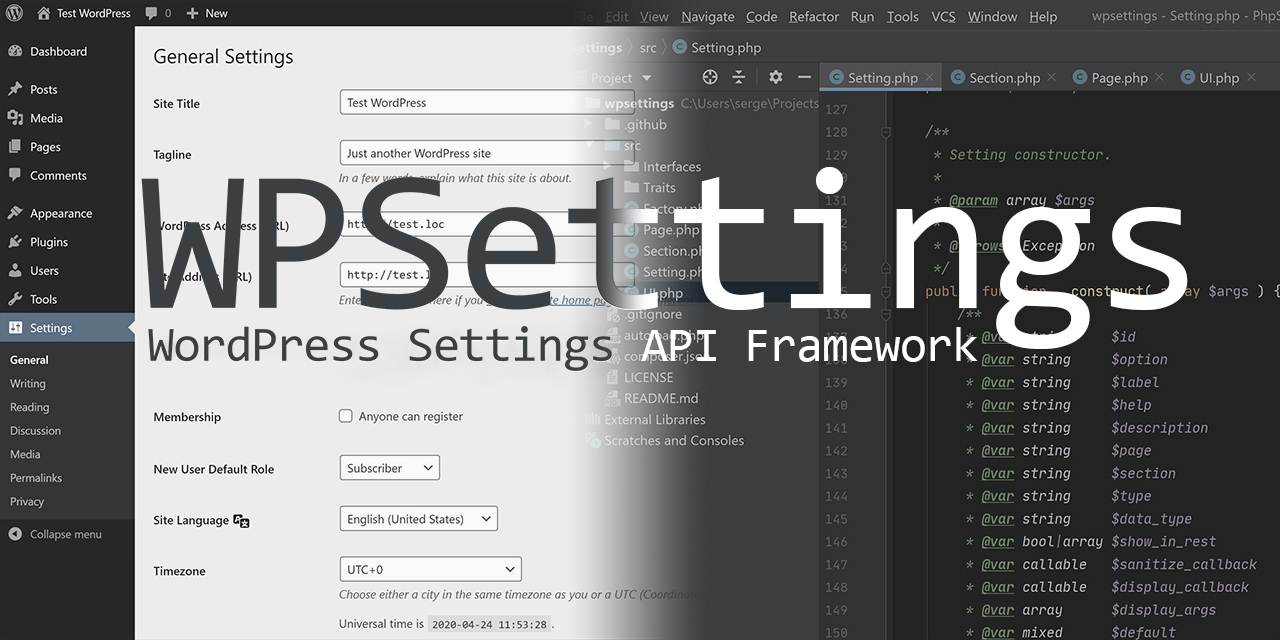
Task: Expand the Project view dropdown arrow
Action: point(646,76)
